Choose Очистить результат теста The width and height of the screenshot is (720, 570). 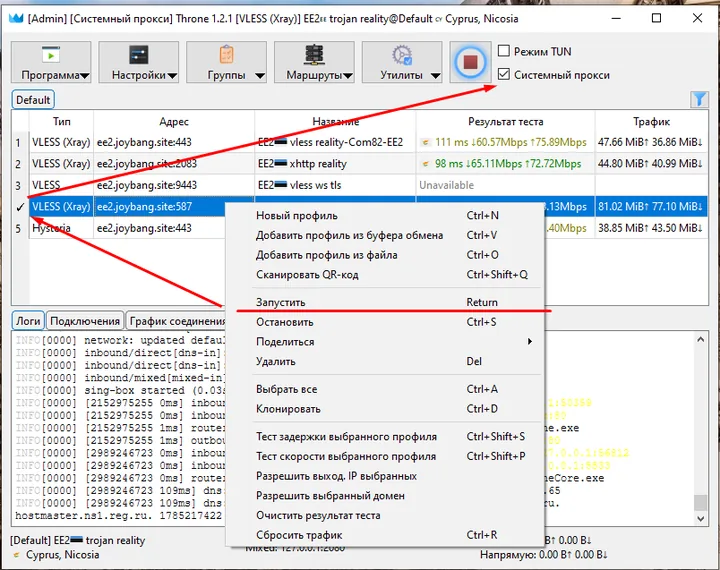(x=385, y=515)
